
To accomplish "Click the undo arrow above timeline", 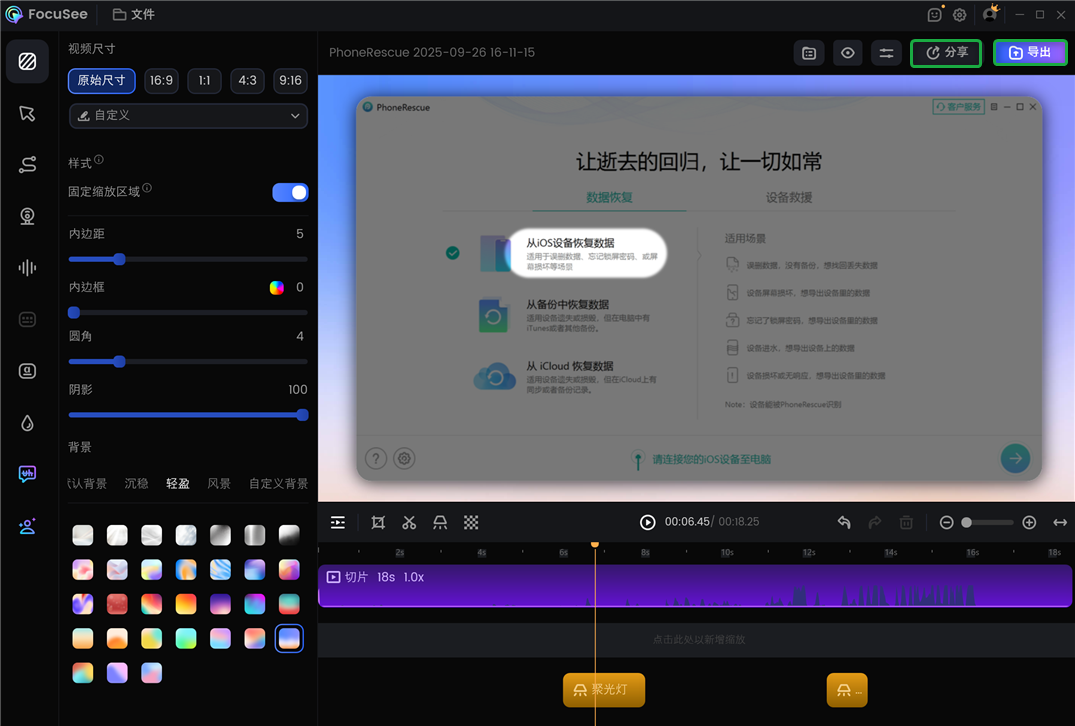I will pos(843,522).
